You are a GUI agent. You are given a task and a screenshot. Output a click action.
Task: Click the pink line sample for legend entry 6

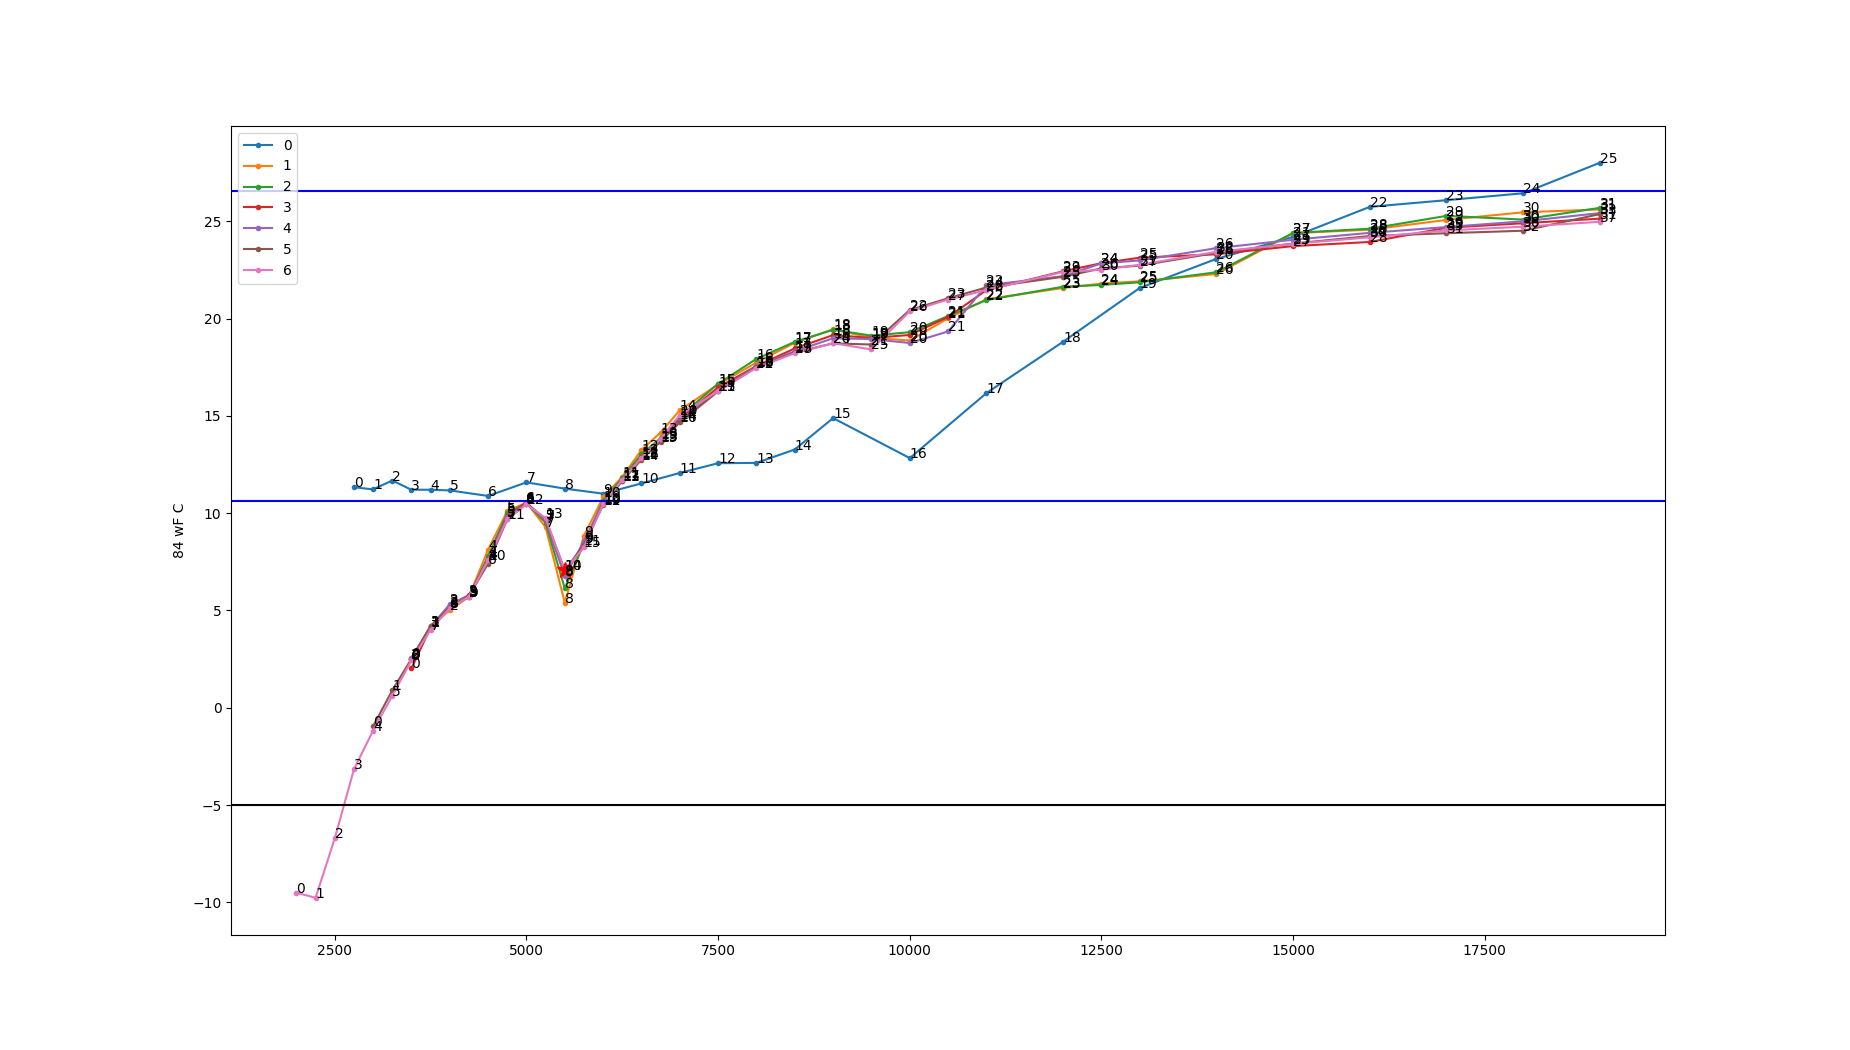(258, 270)
